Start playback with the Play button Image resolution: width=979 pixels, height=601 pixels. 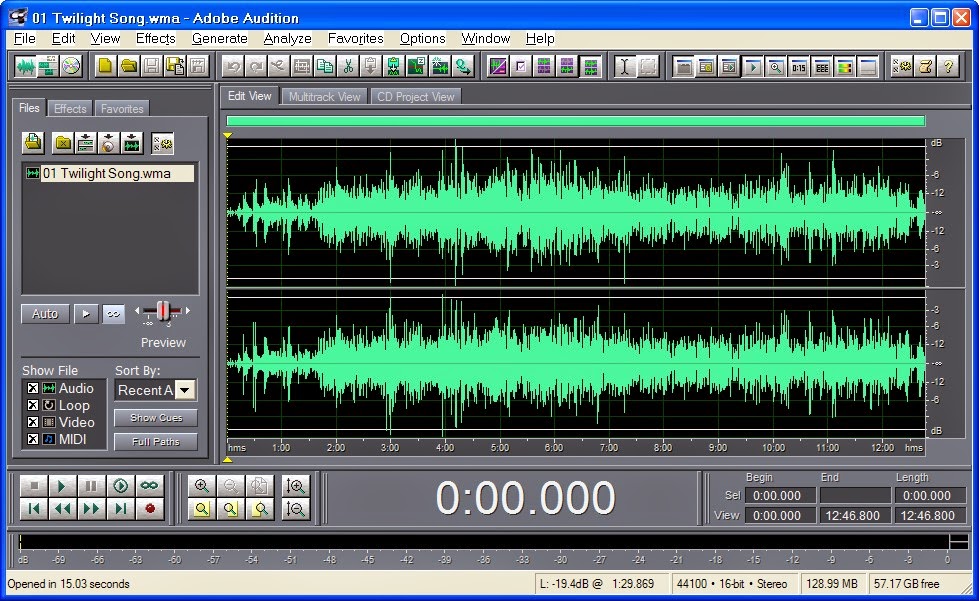pos(62,486)
